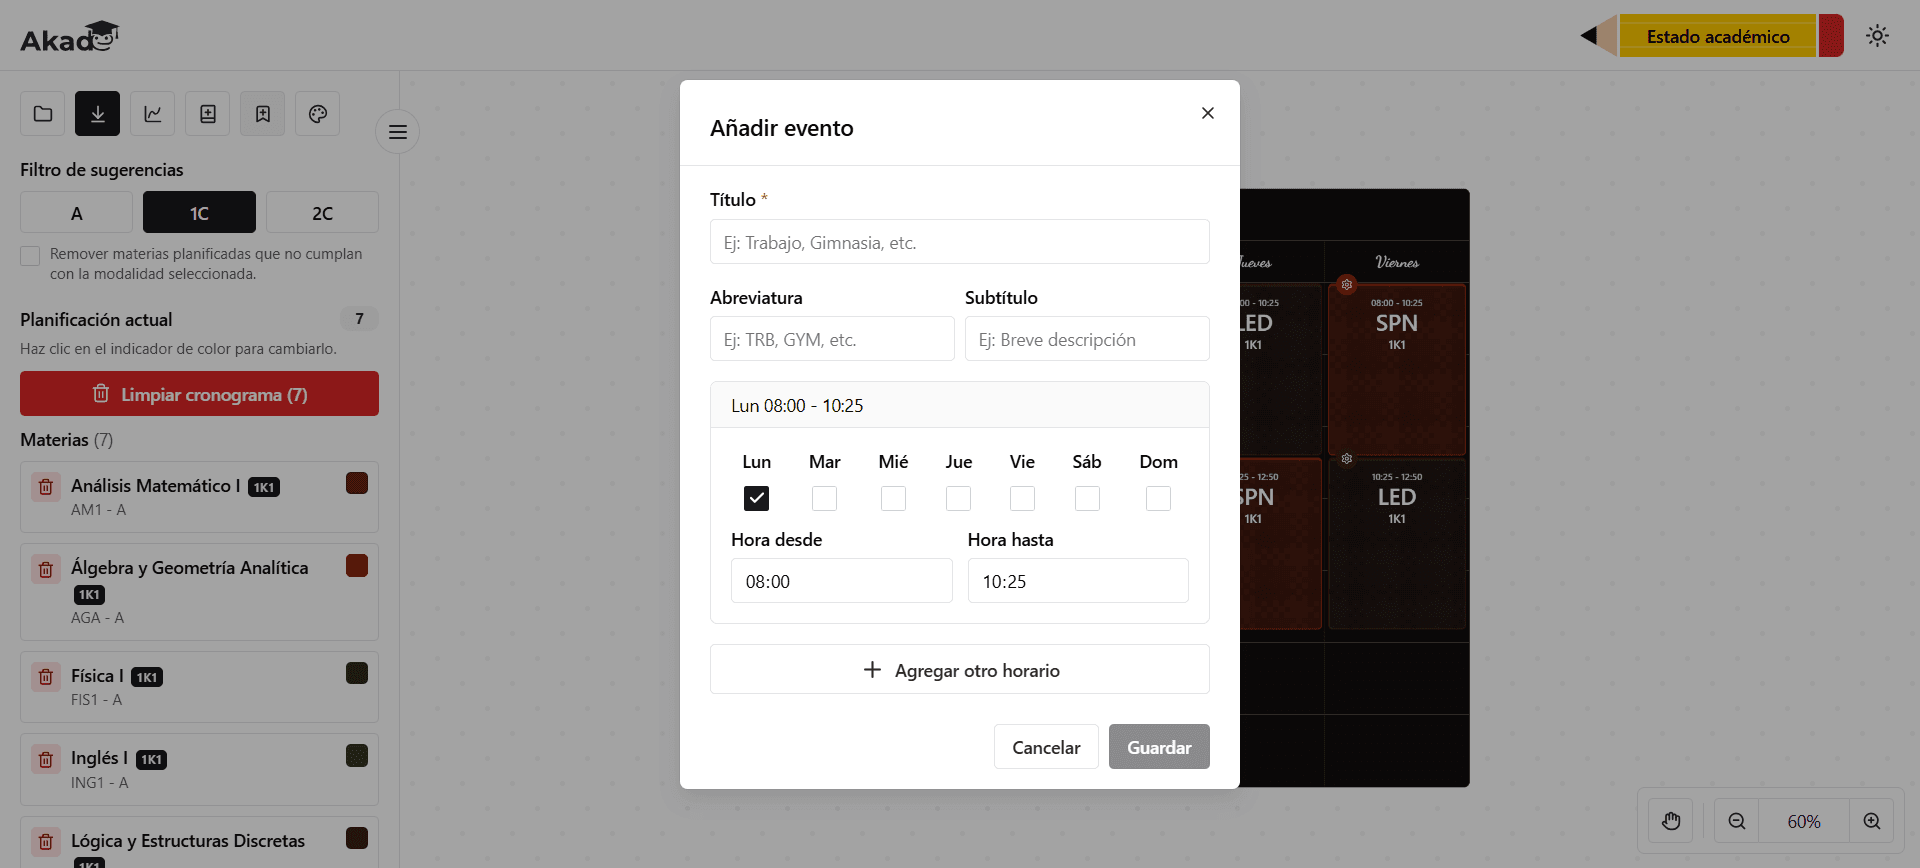Click the Cancelar button
The width and height of the screenshot is (1920, 868).
click(x=1046, y=747)
